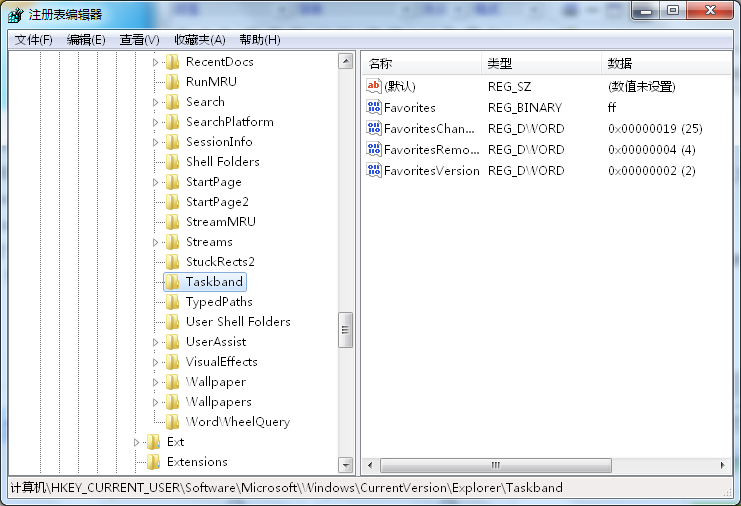This screenshot has width=741, height=506.
Task: Click the SessionInfo folder icon
Action: tap(172, 142)
